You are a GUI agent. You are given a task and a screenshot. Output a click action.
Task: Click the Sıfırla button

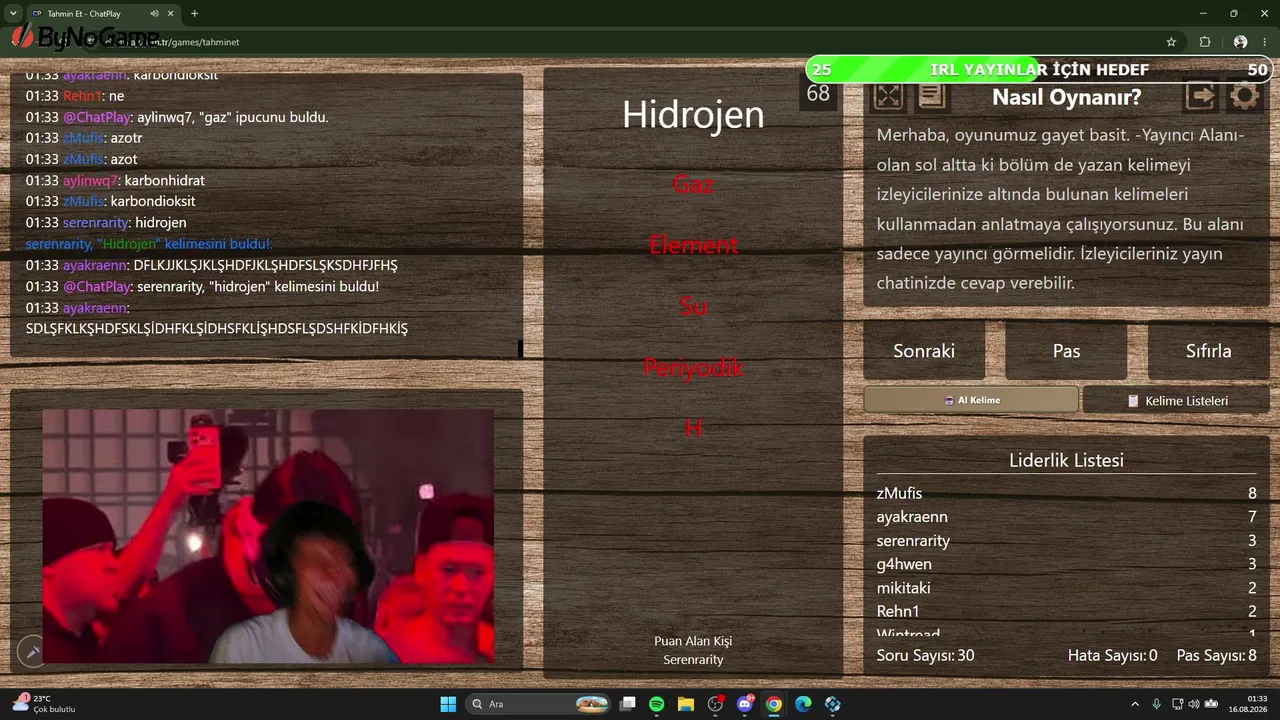pyautogui.click(x=1208, y=351)
